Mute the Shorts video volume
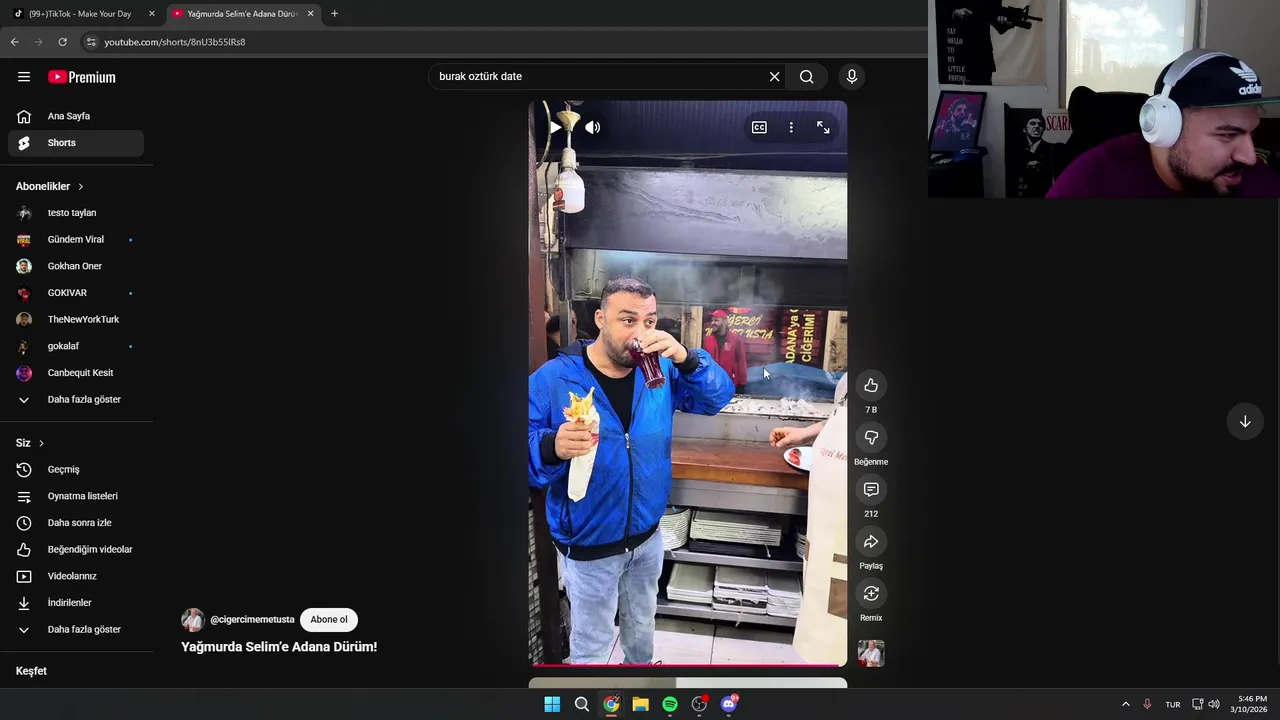The image size is (1280, 720). (593, 128)
